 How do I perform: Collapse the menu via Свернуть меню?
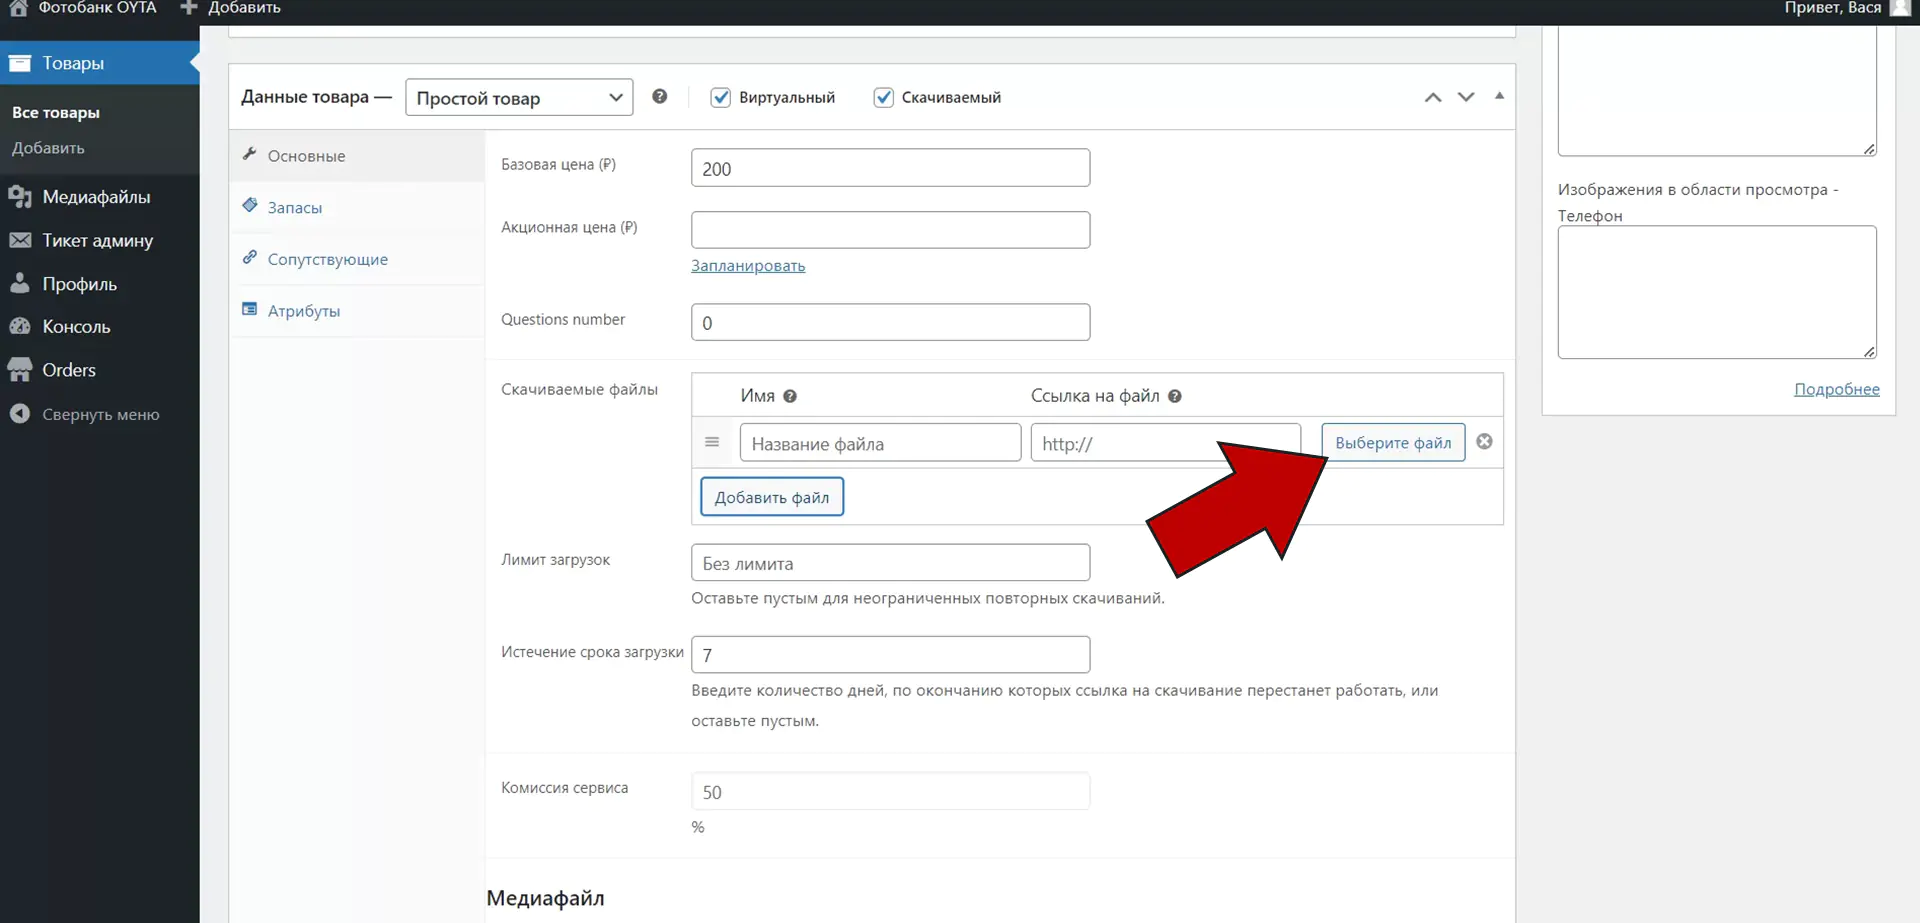coord(100,414)
